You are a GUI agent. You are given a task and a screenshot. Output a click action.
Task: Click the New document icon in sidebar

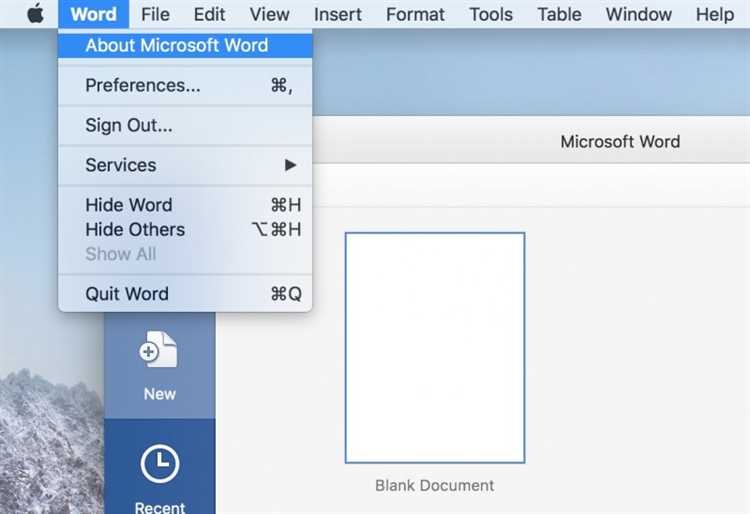click(x=159, y=350)
